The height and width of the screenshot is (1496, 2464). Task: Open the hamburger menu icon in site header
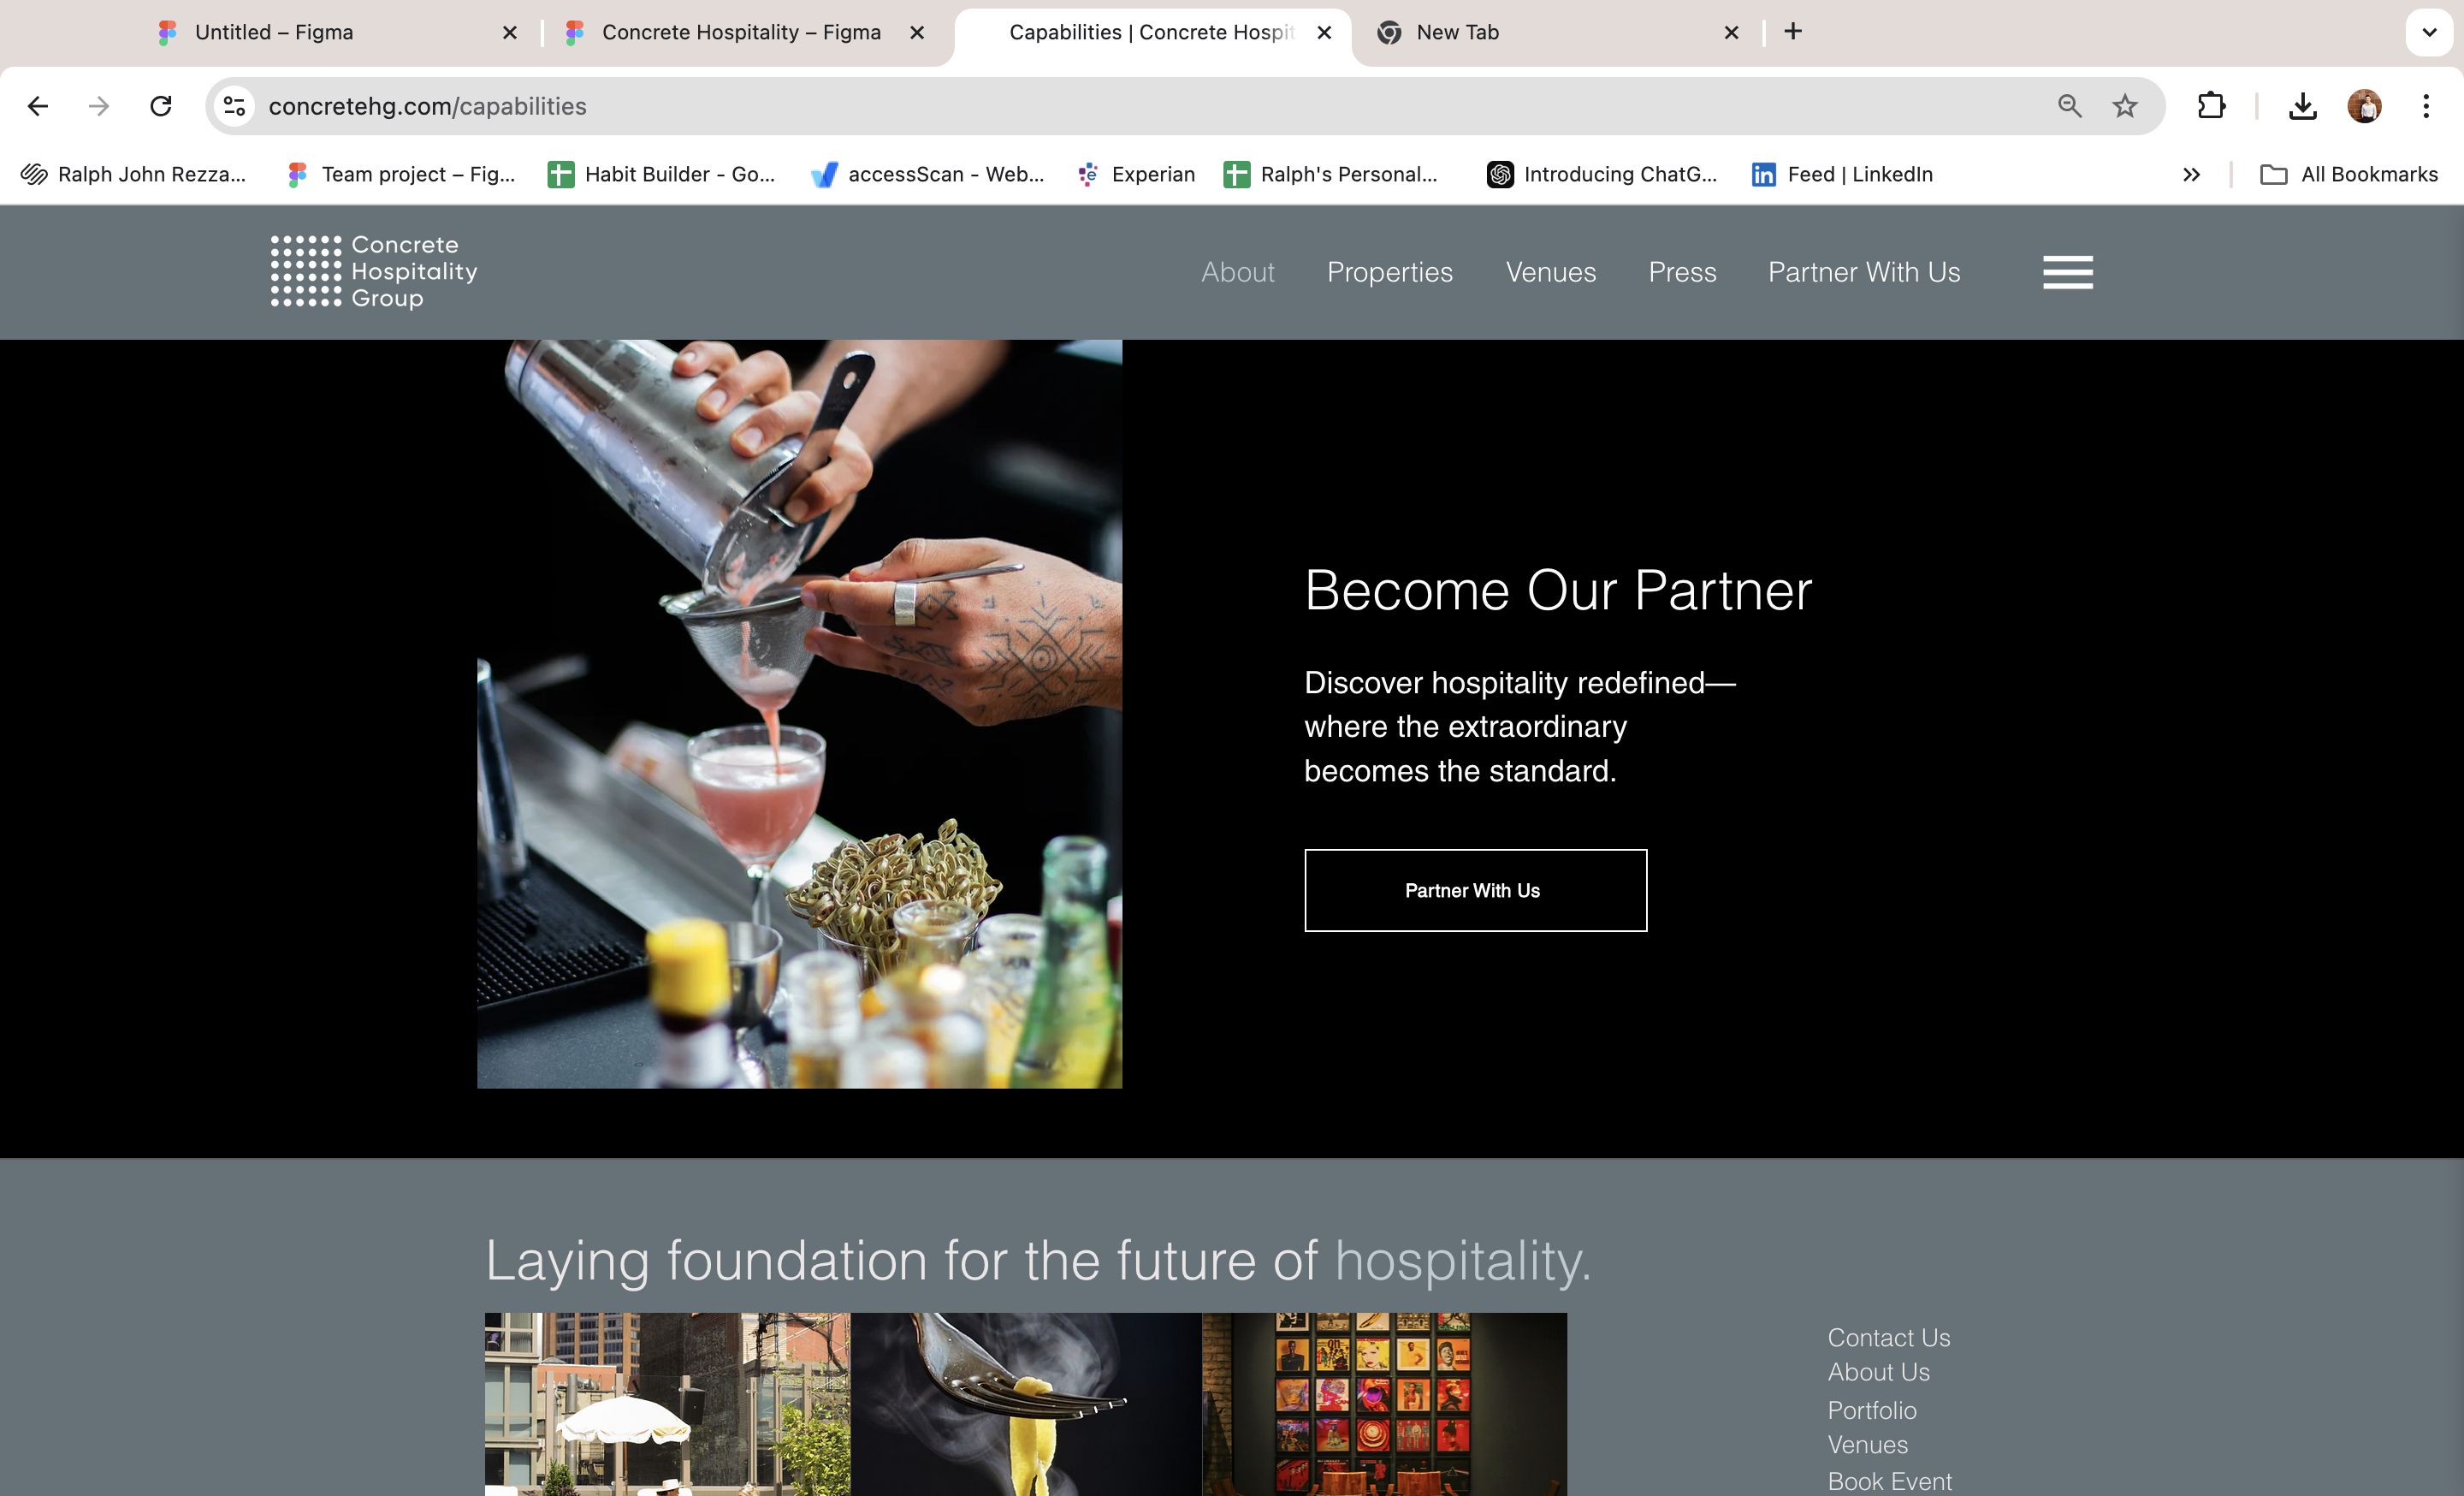click(x=2067, y=272)
